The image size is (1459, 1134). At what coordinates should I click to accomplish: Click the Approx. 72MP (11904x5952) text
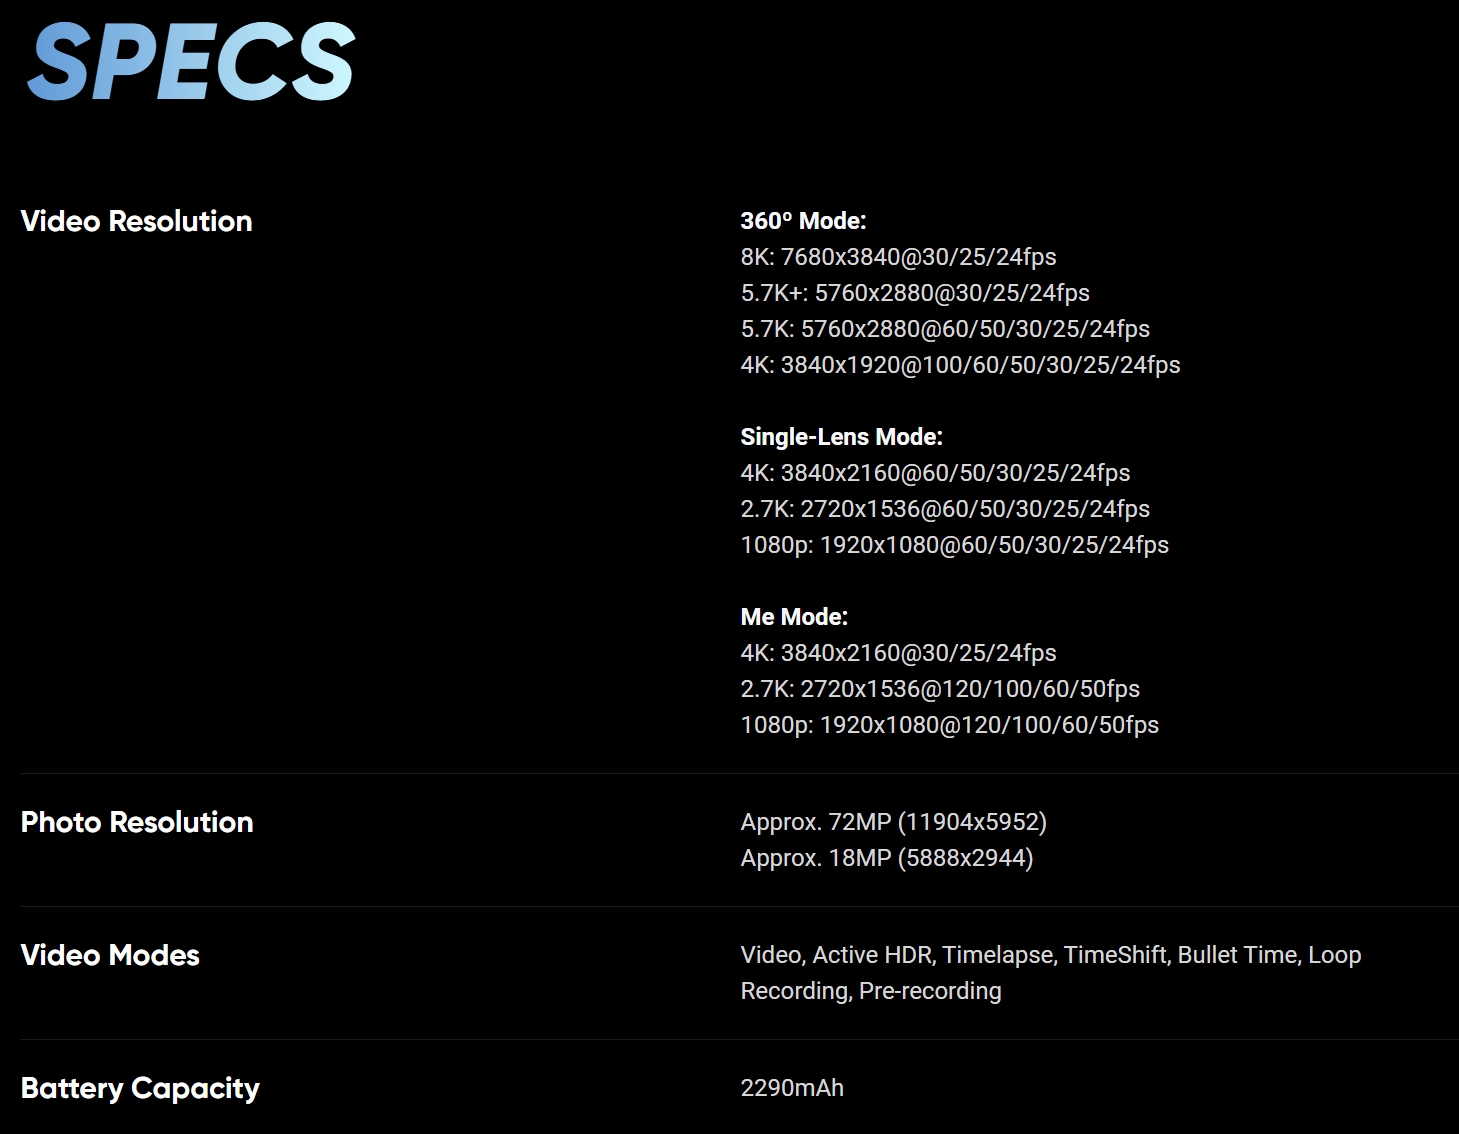point(894,822)
